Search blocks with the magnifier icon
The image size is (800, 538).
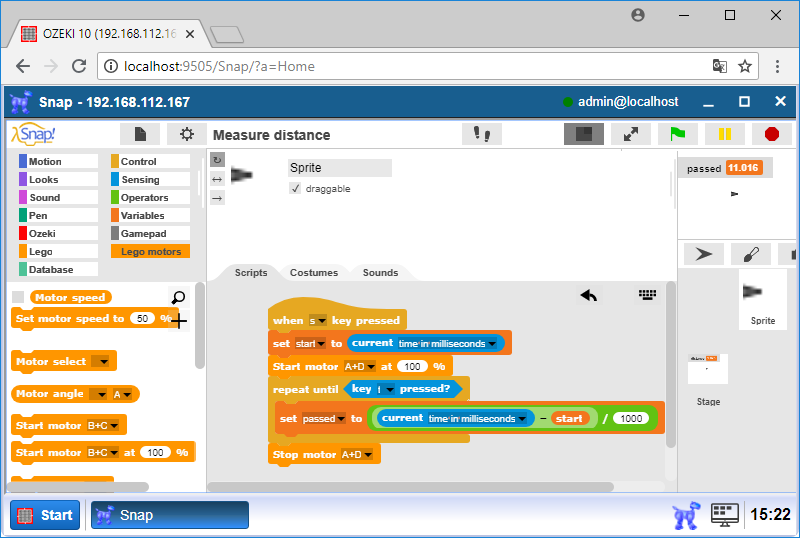coord(178,297)
